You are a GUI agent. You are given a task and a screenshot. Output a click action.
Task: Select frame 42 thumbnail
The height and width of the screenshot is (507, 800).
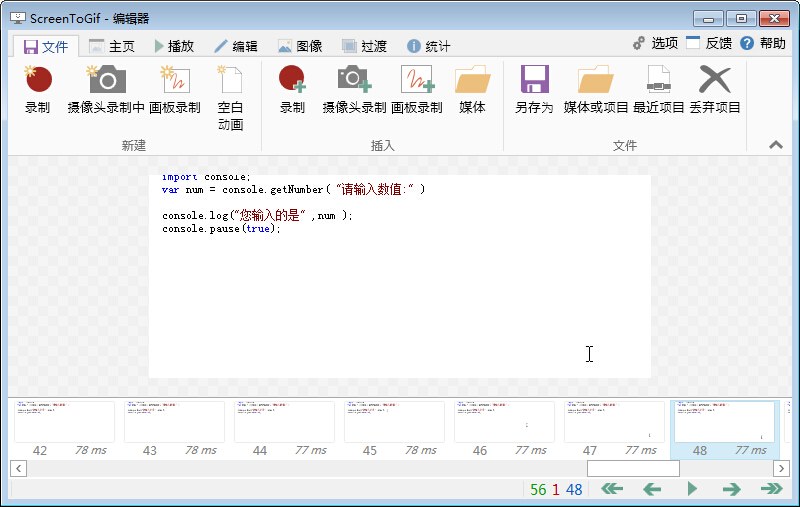64,429
